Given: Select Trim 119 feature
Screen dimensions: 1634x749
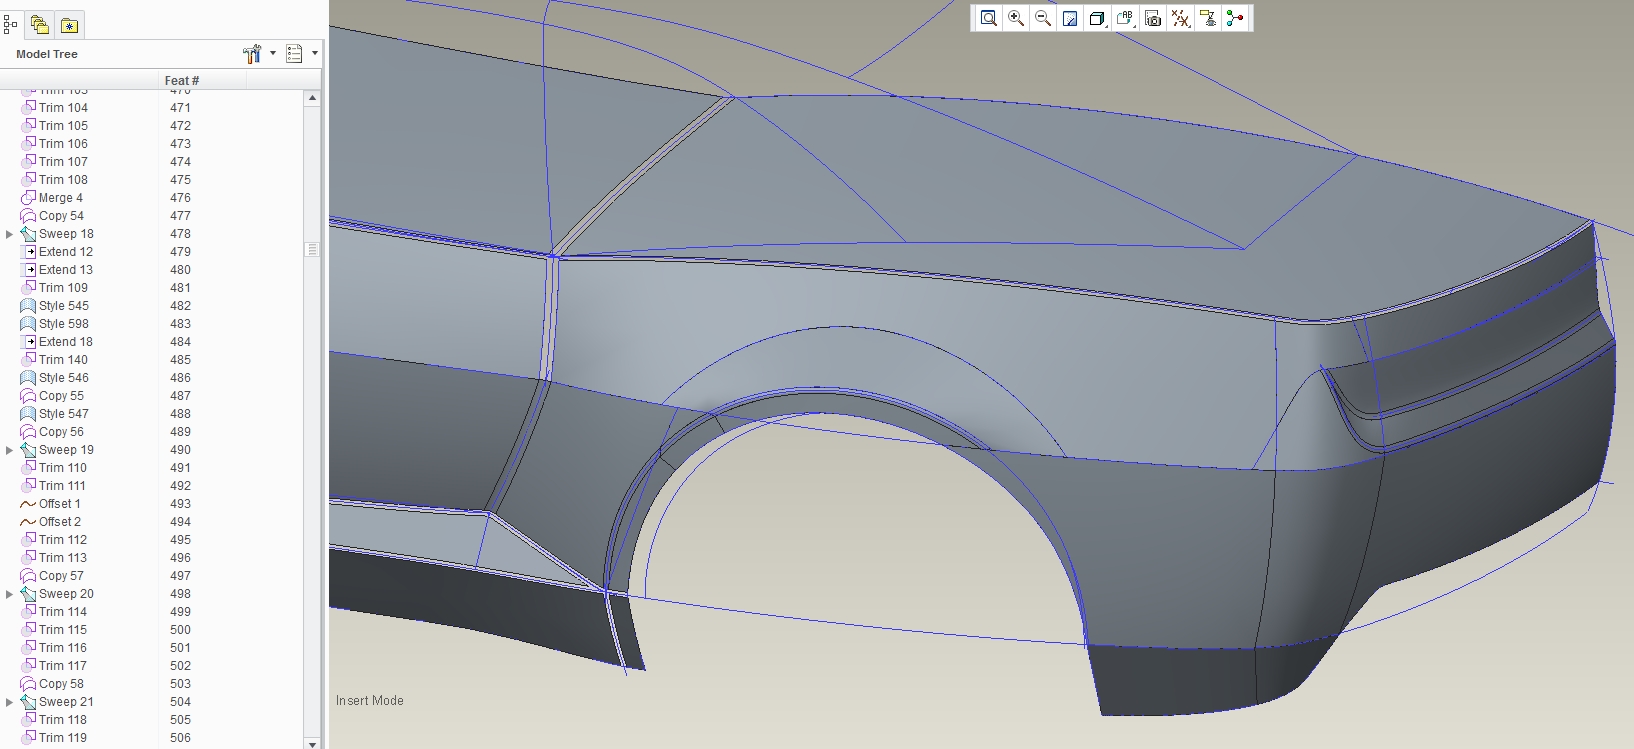Looking at the screenshot, I should click(x=63, y=738).
